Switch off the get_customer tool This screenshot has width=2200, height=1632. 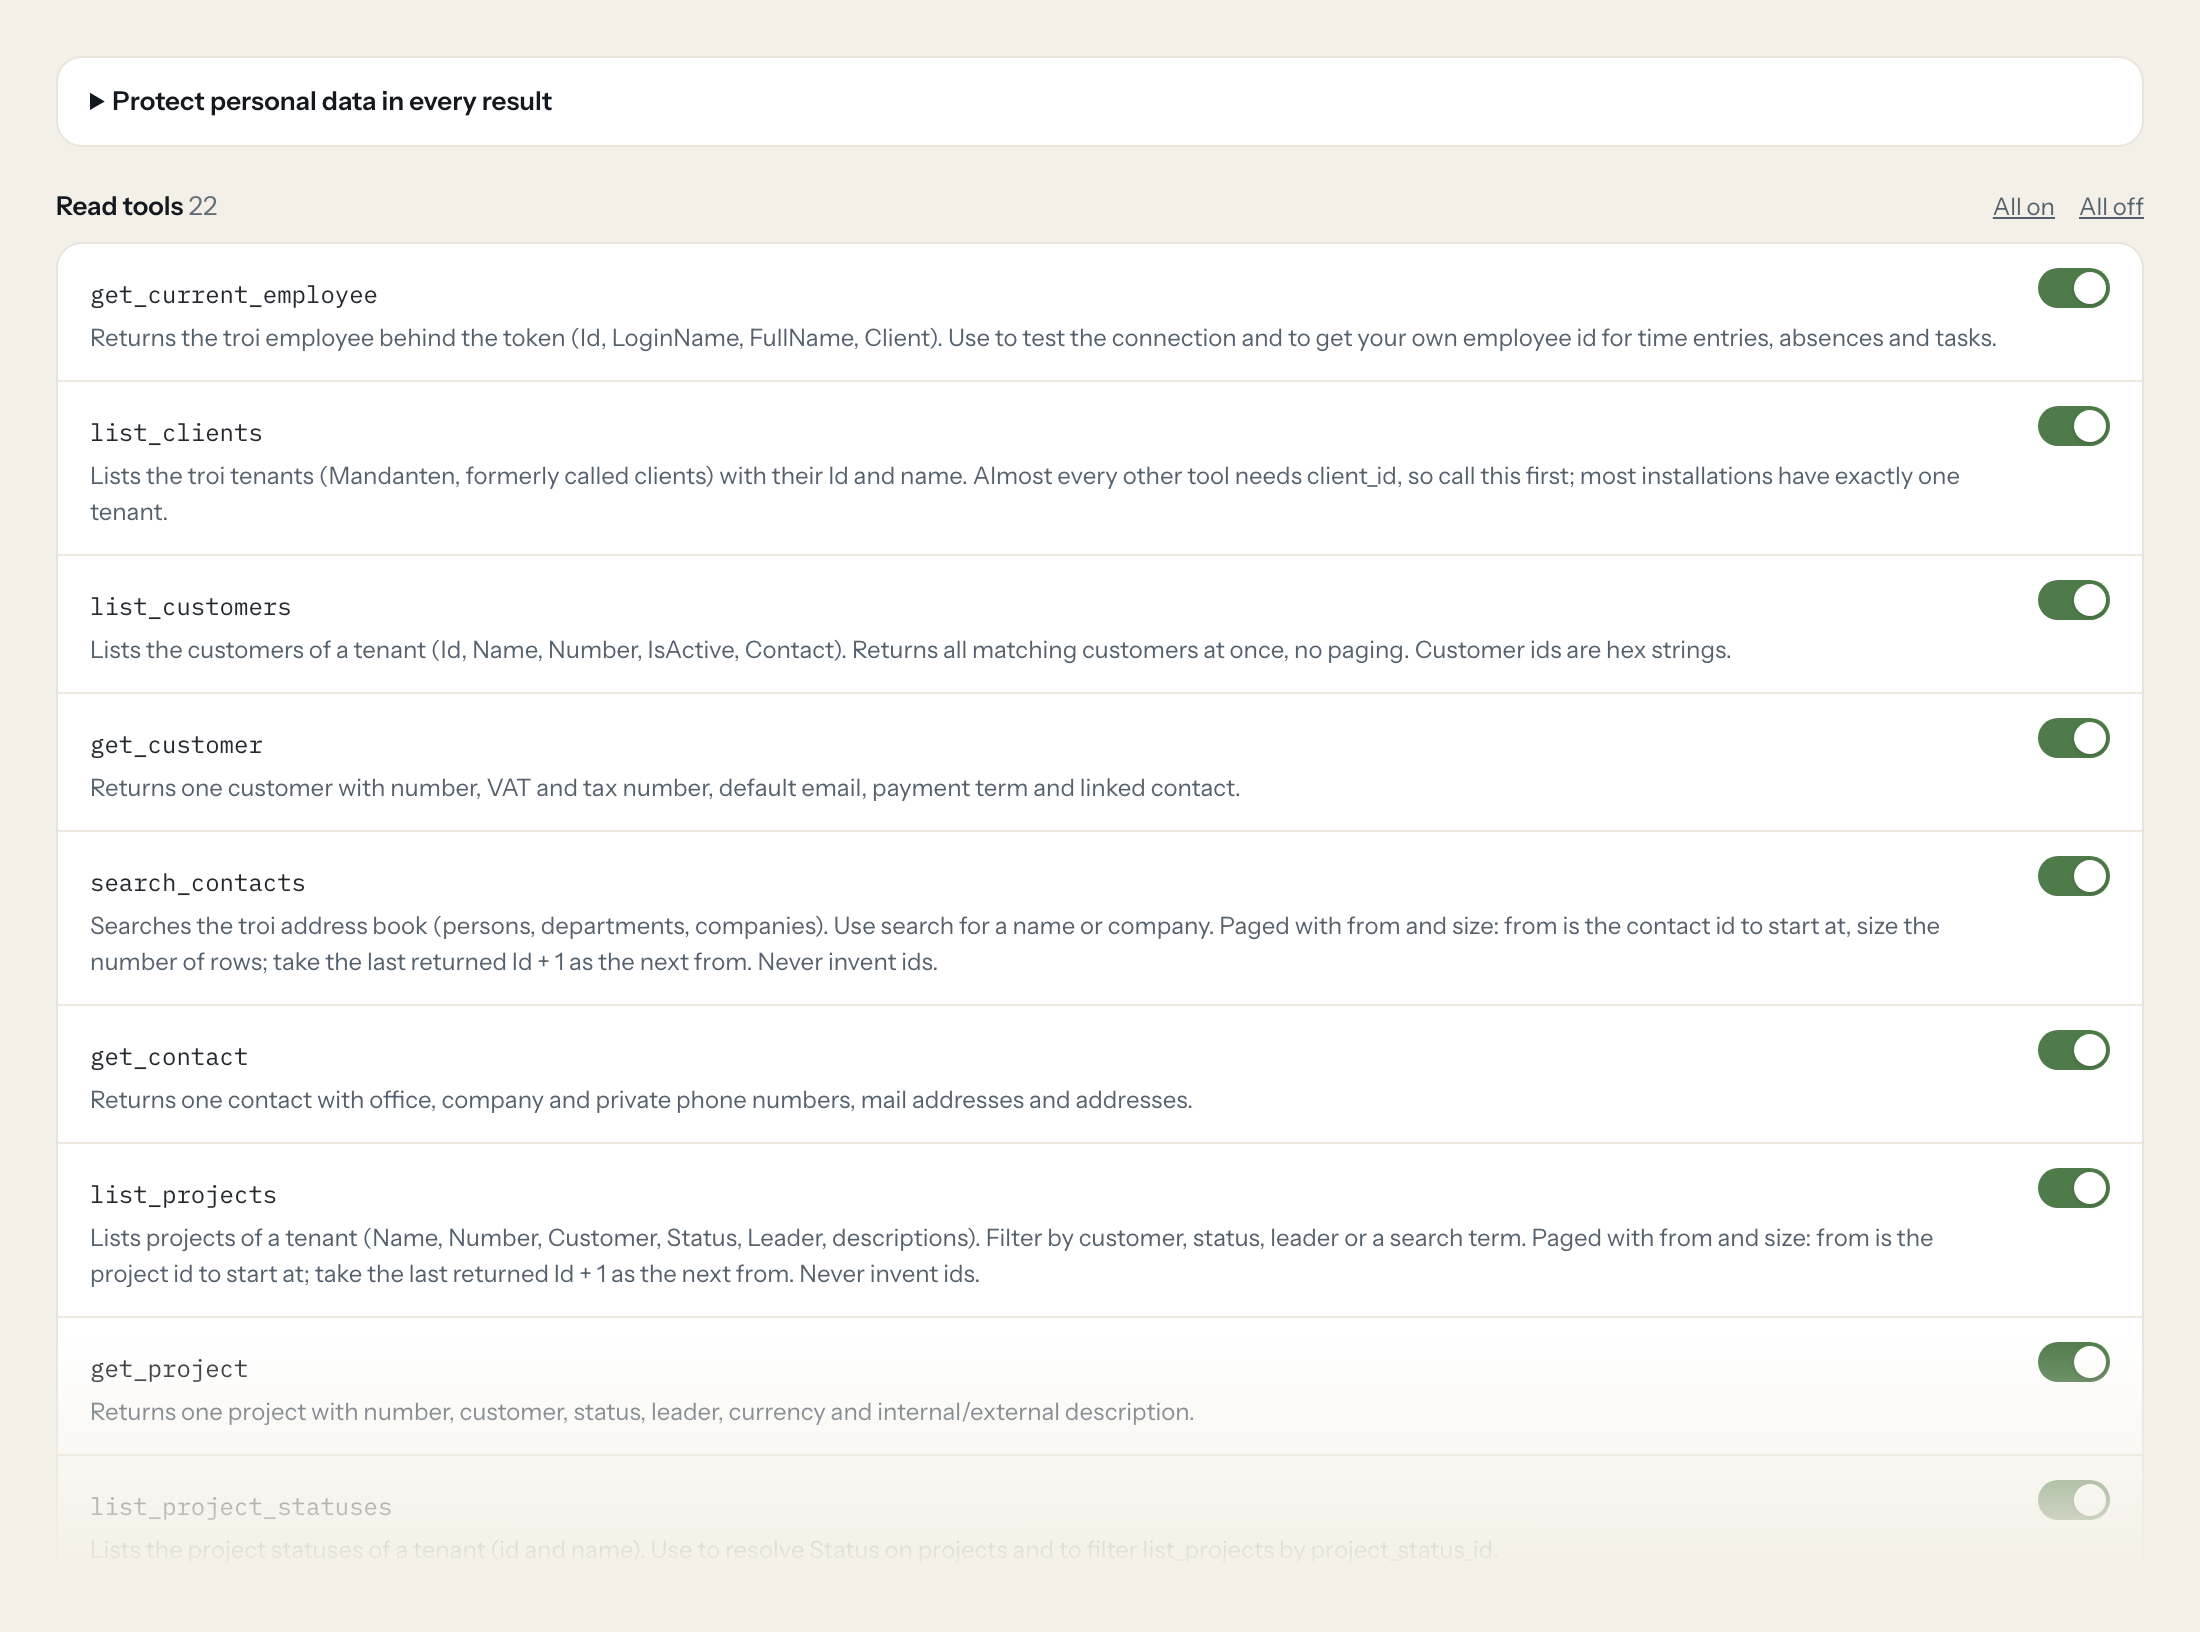[x=2073, y=738]
